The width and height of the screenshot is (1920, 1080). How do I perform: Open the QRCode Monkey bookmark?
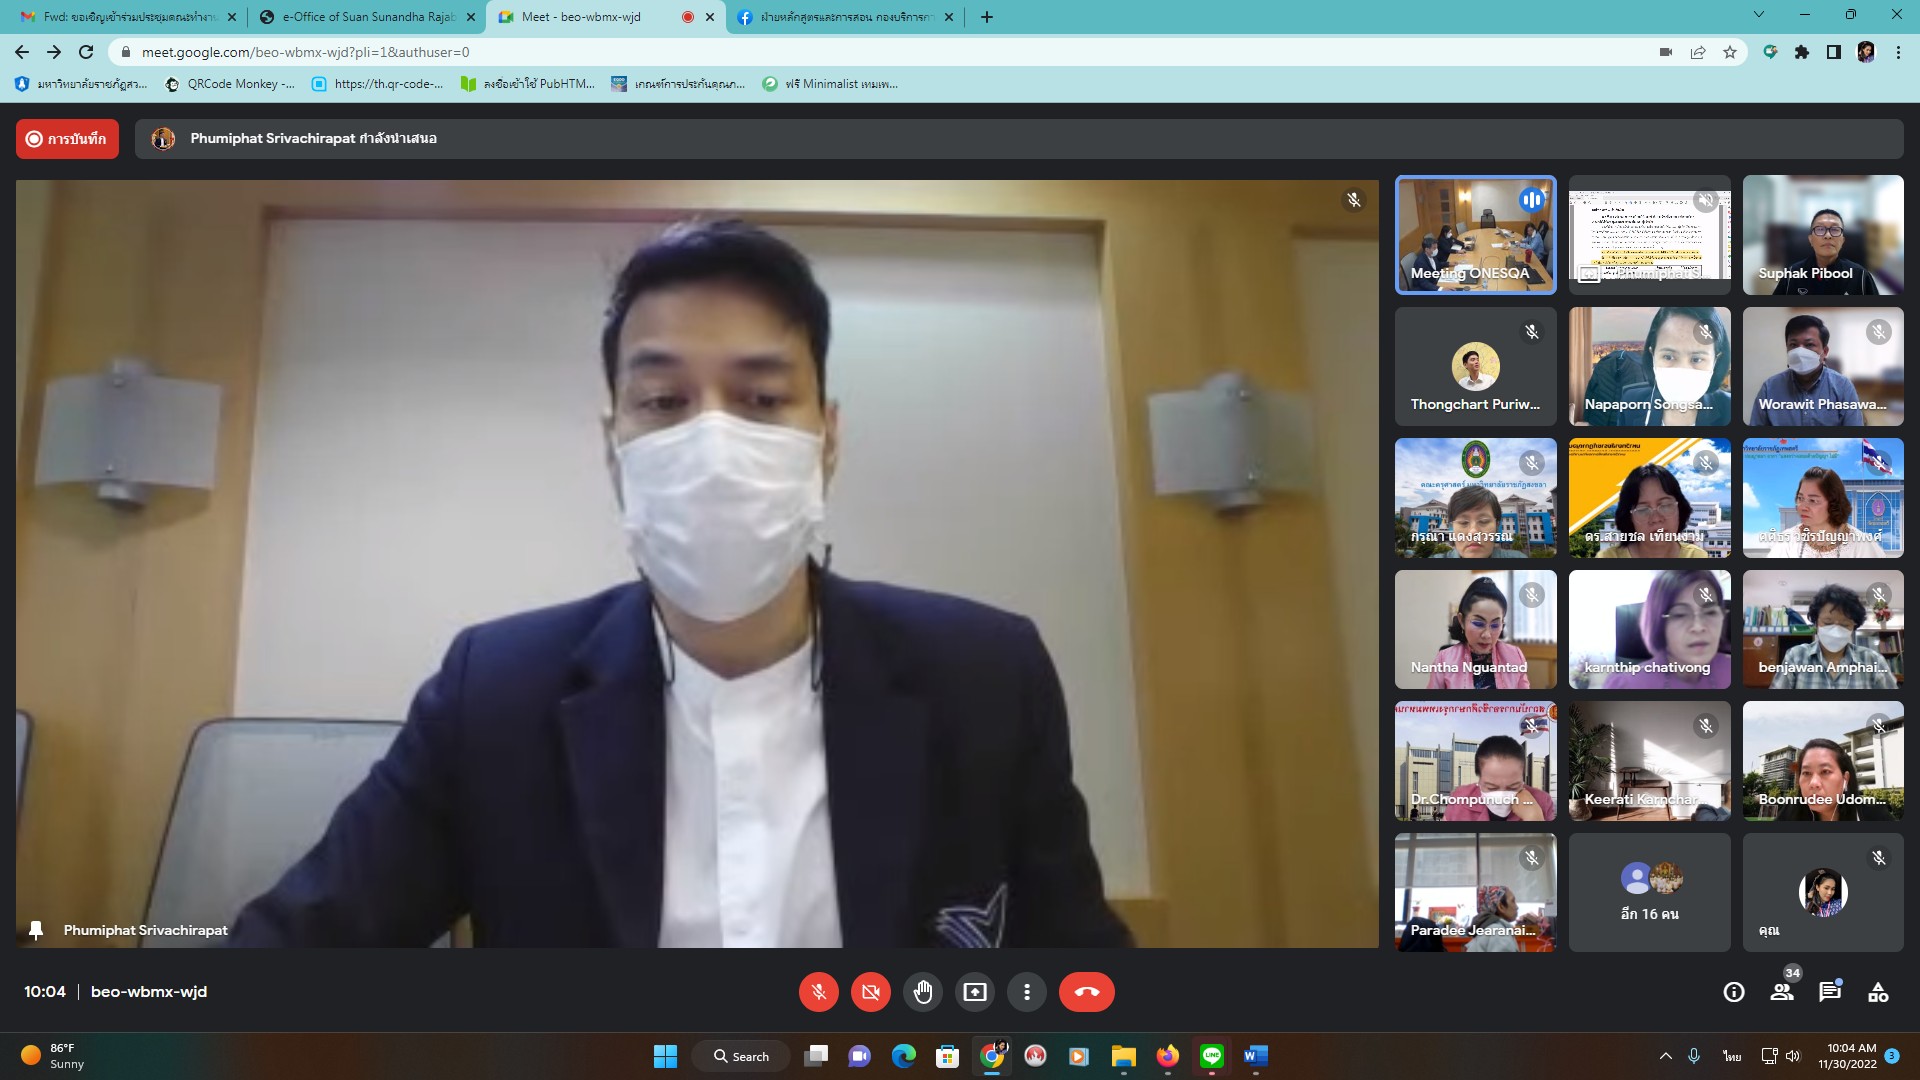(231, 84)
